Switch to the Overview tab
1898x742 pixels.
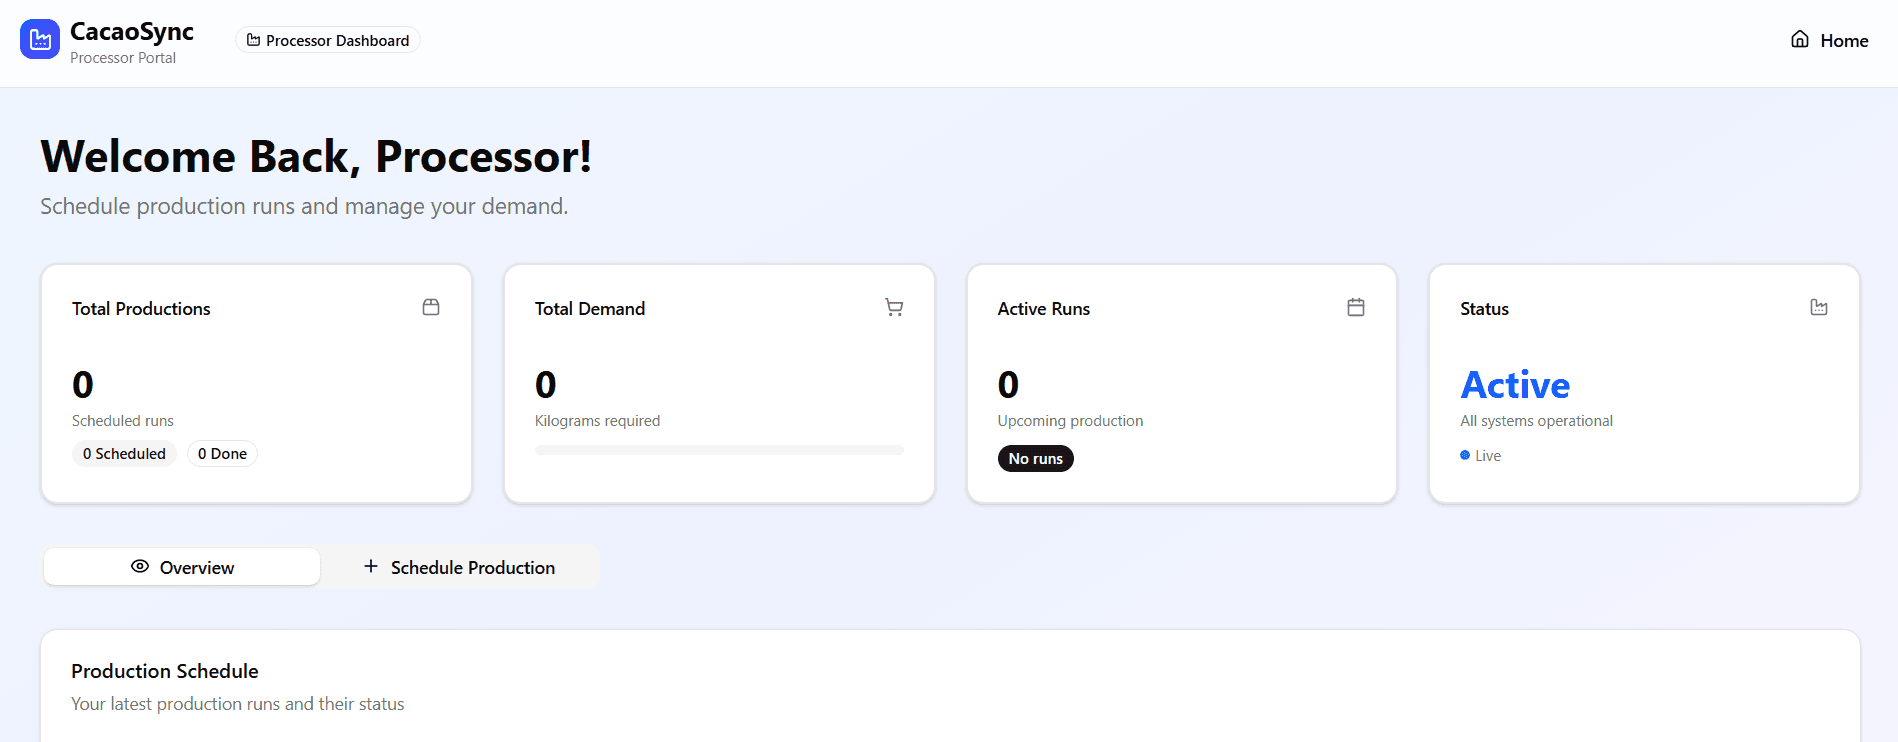[x=182, y=566]
